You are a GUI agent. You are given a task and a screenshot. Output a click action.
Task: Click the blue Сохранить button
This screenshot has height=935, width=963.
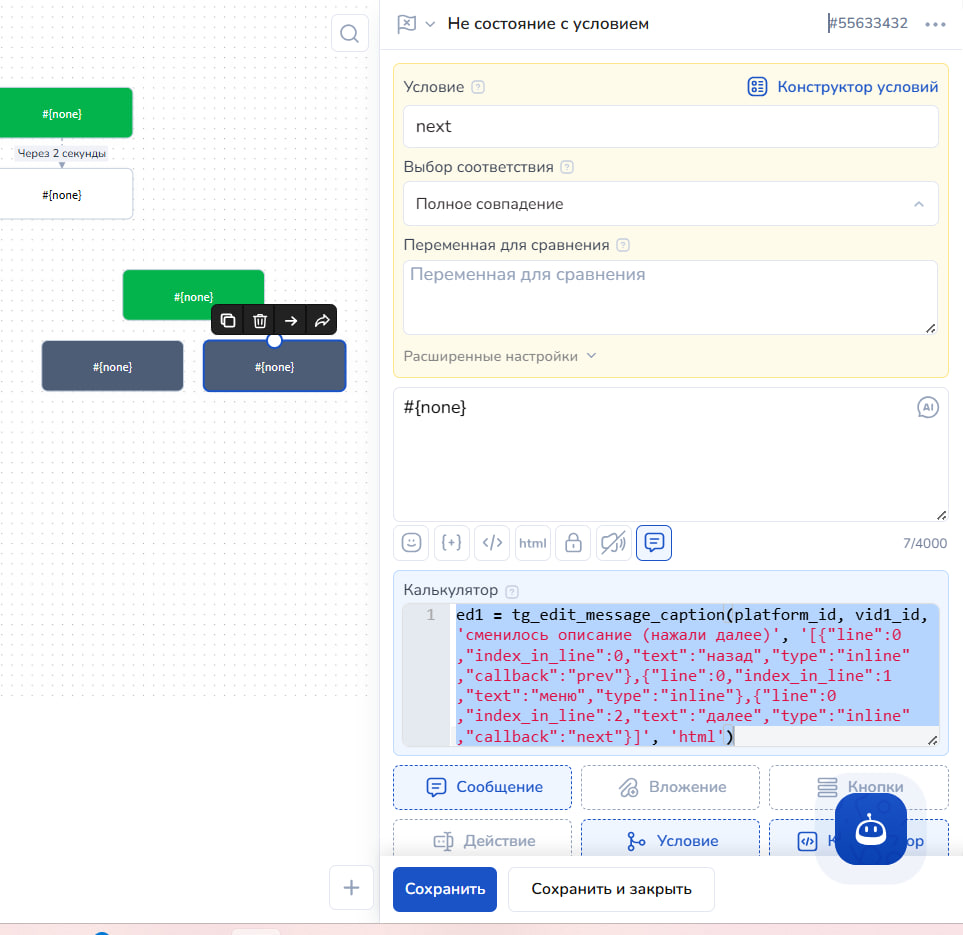click(445, 889)
